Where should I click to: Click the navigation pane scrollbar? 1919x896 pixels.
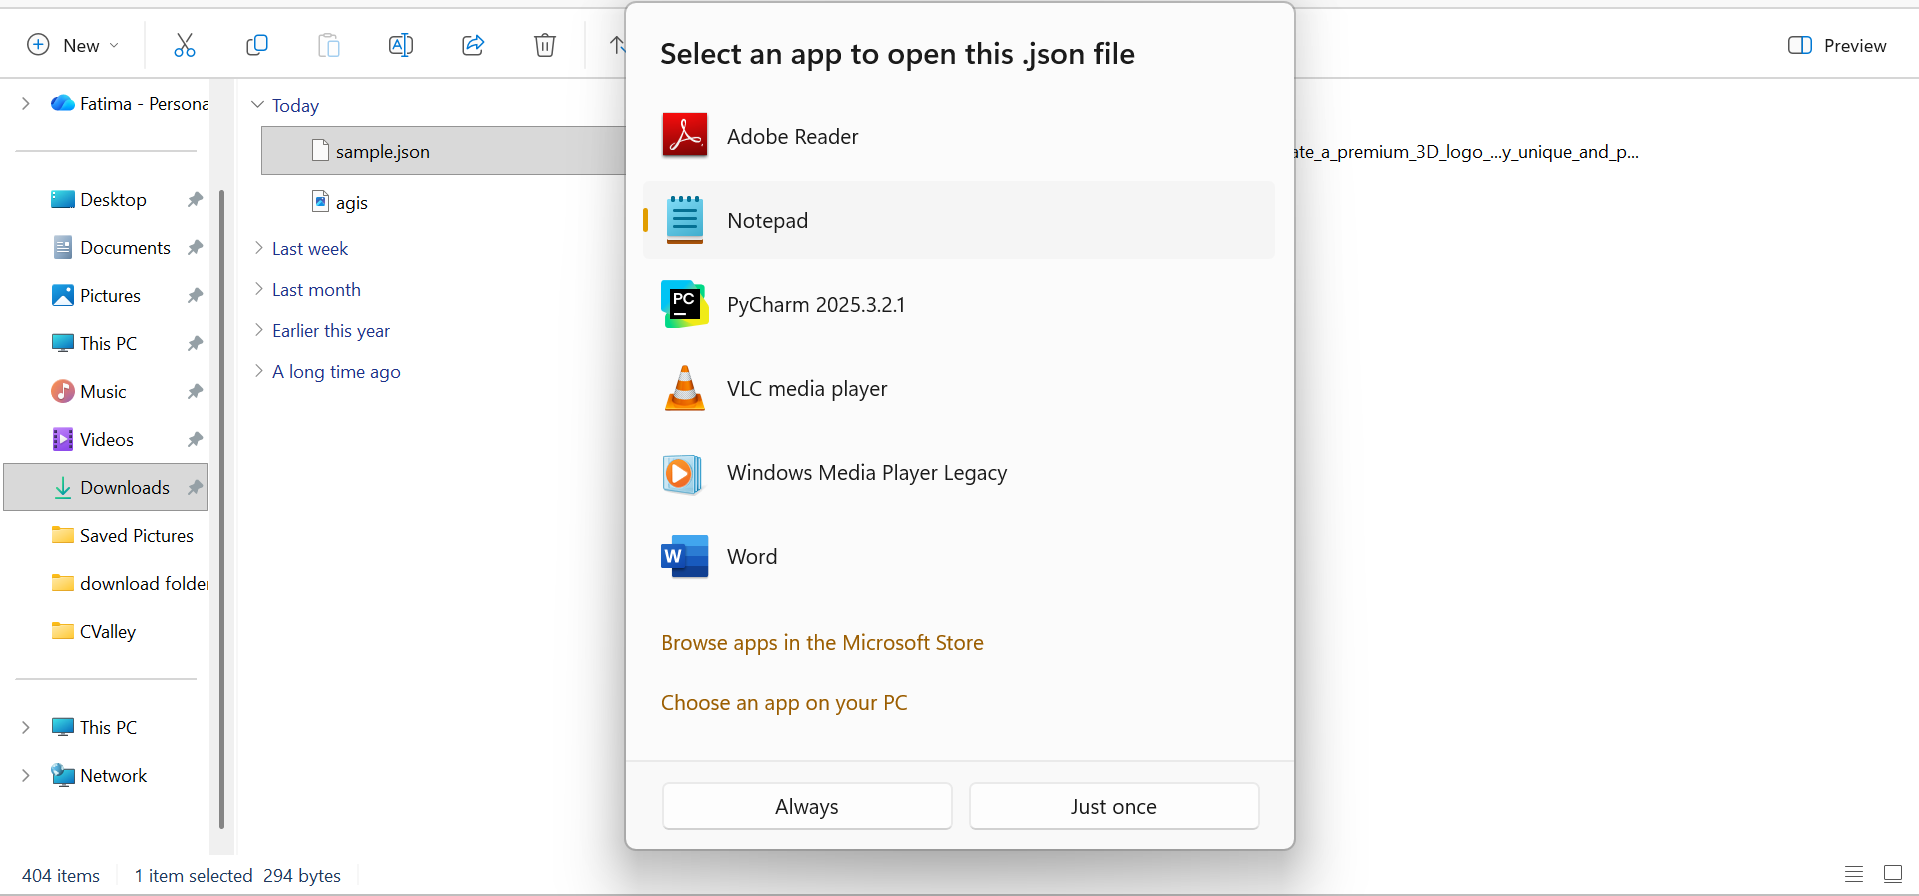[221, 509]
